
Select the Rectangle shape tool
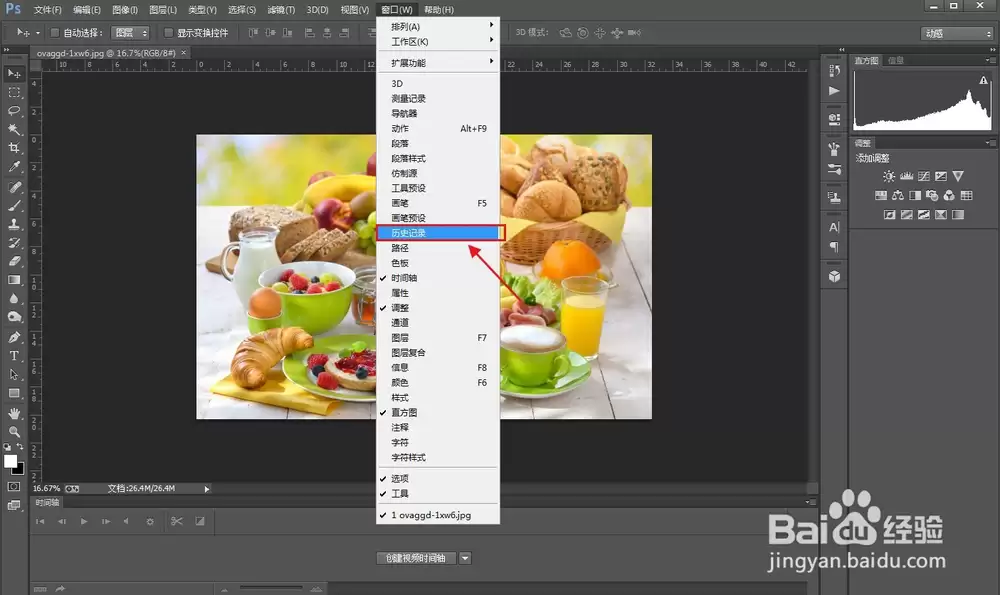pyautogui.click(x=14, y=393)
